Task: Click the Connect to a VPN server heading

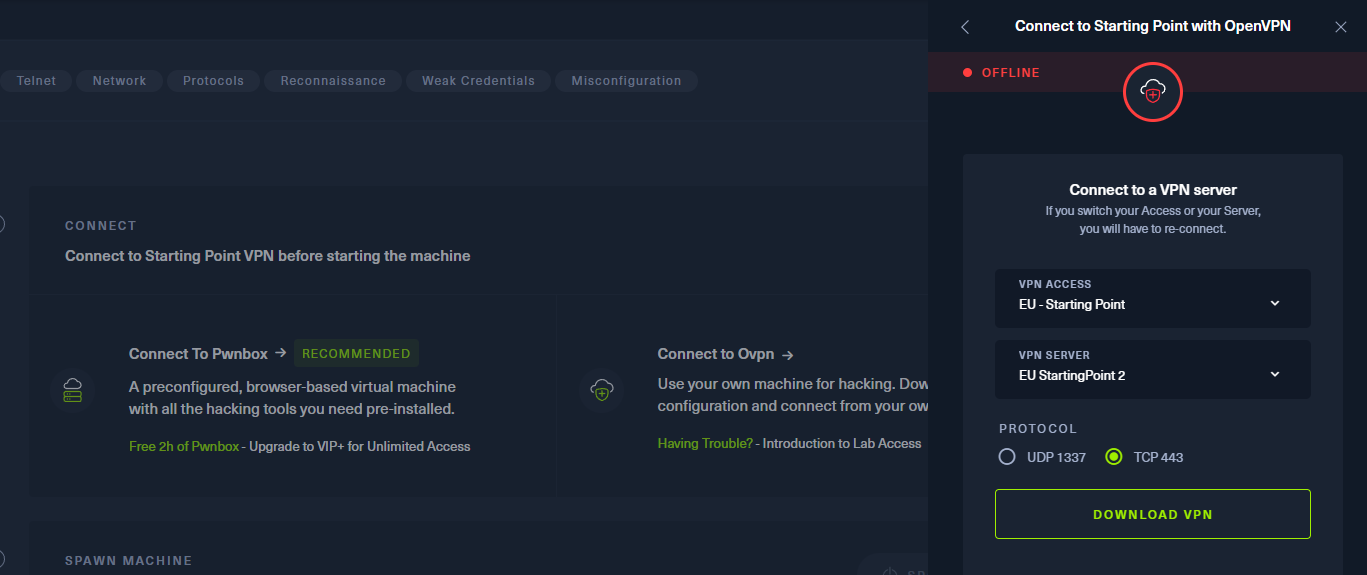Action: [1153, 190]
